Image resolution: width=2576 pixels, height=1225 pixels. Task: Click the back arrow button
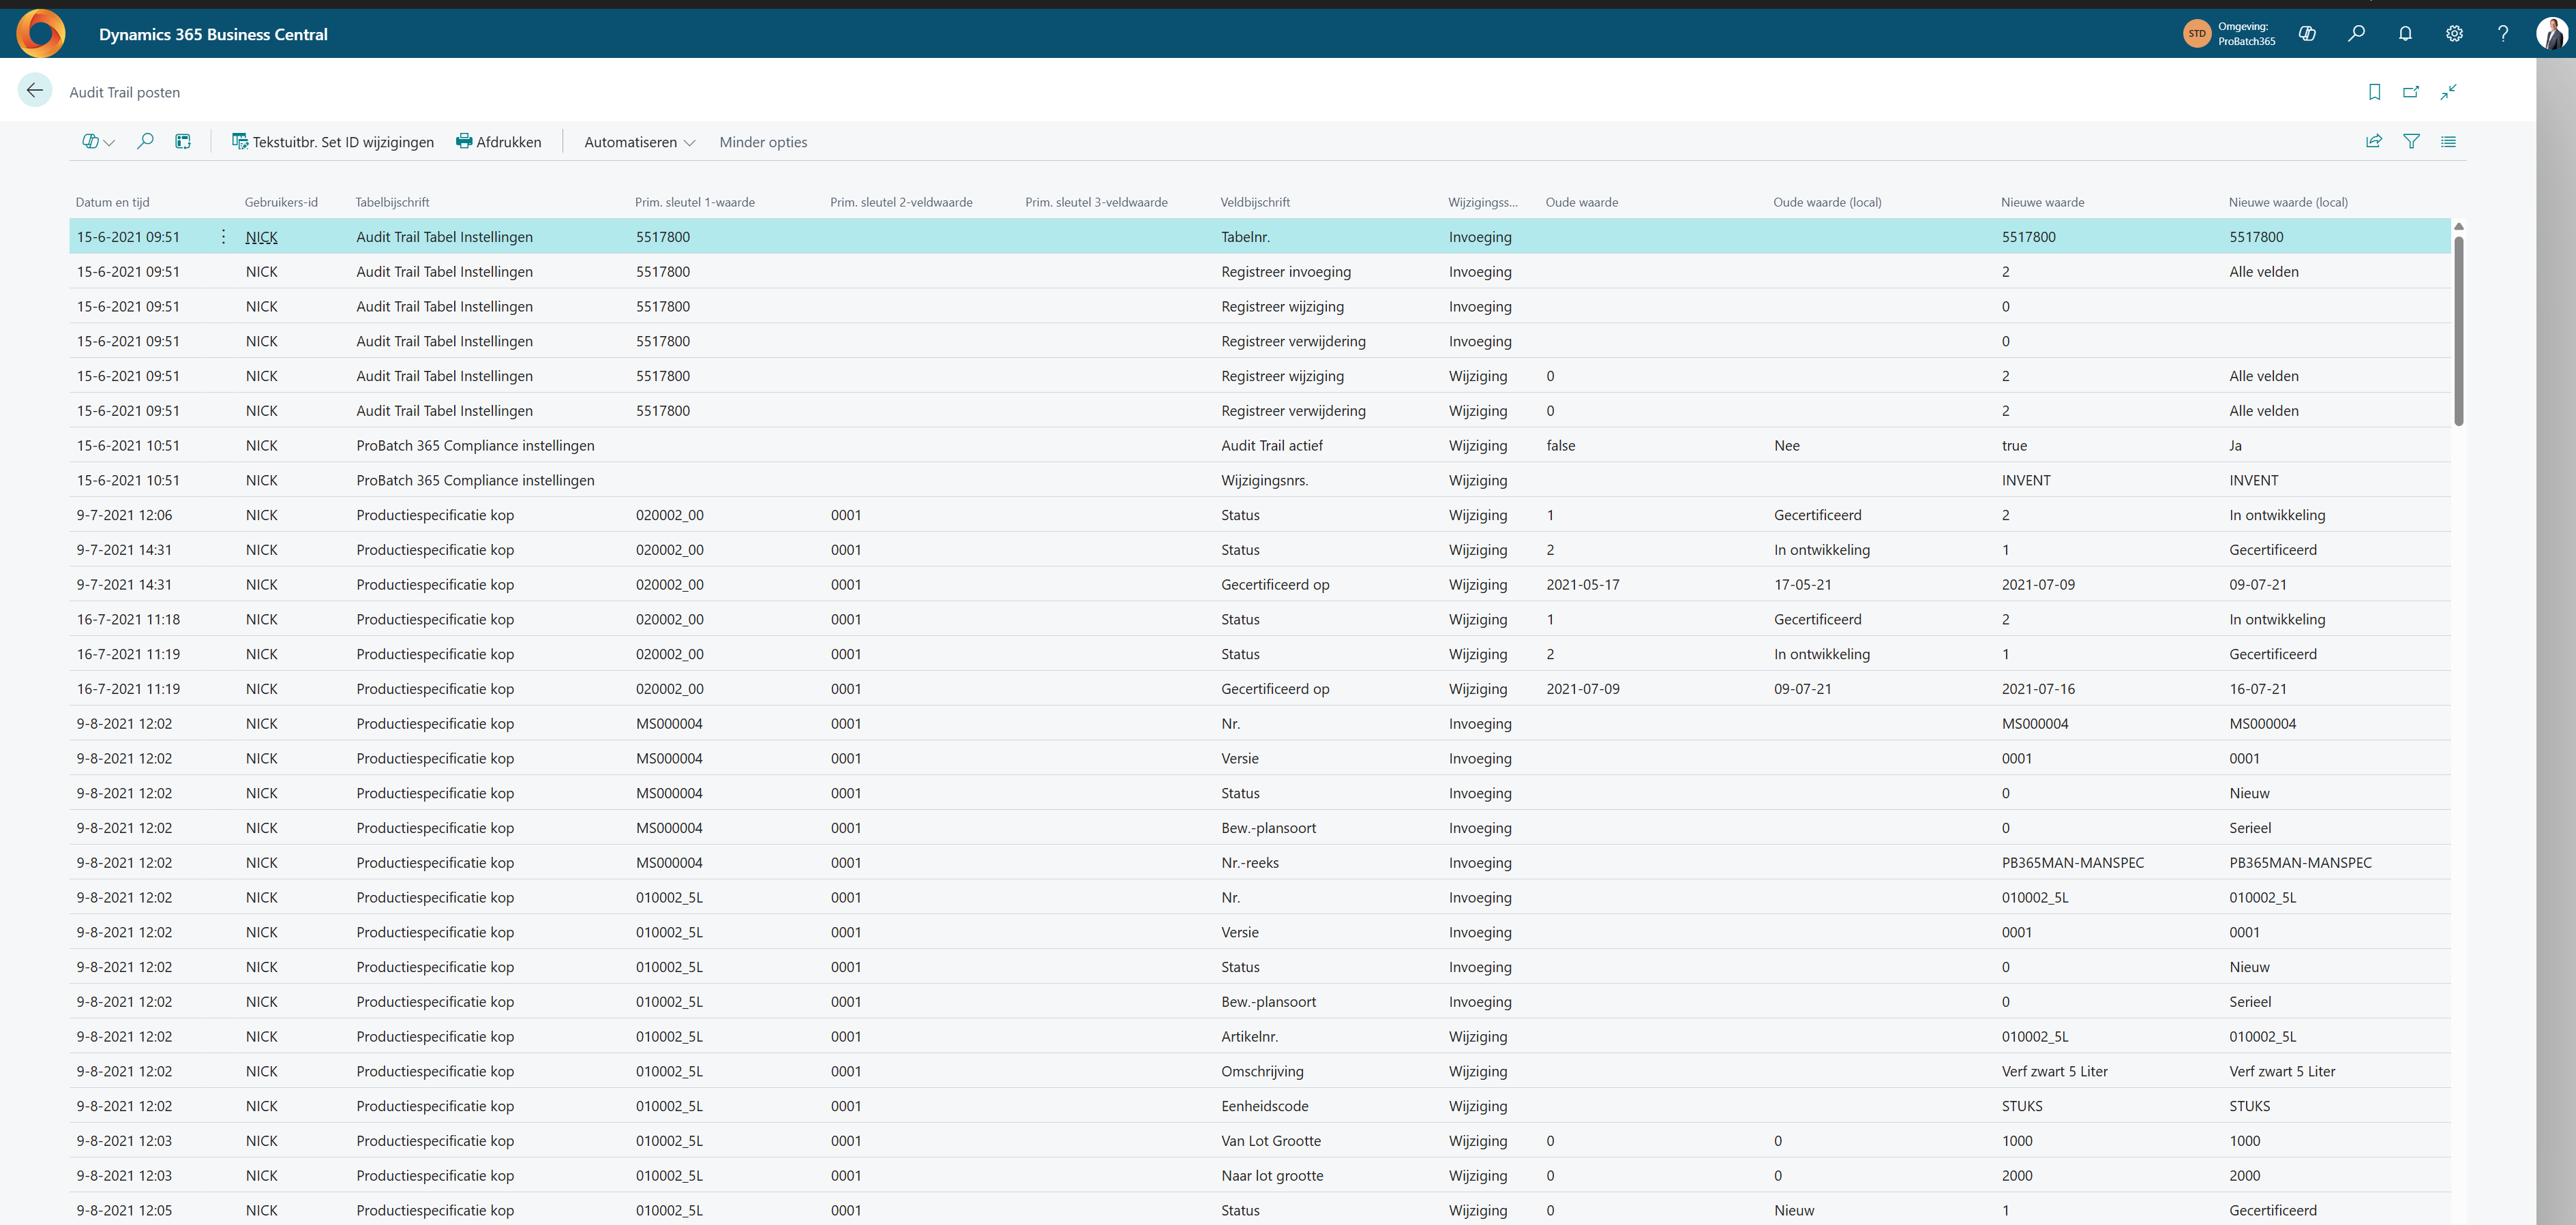(35, 91)
